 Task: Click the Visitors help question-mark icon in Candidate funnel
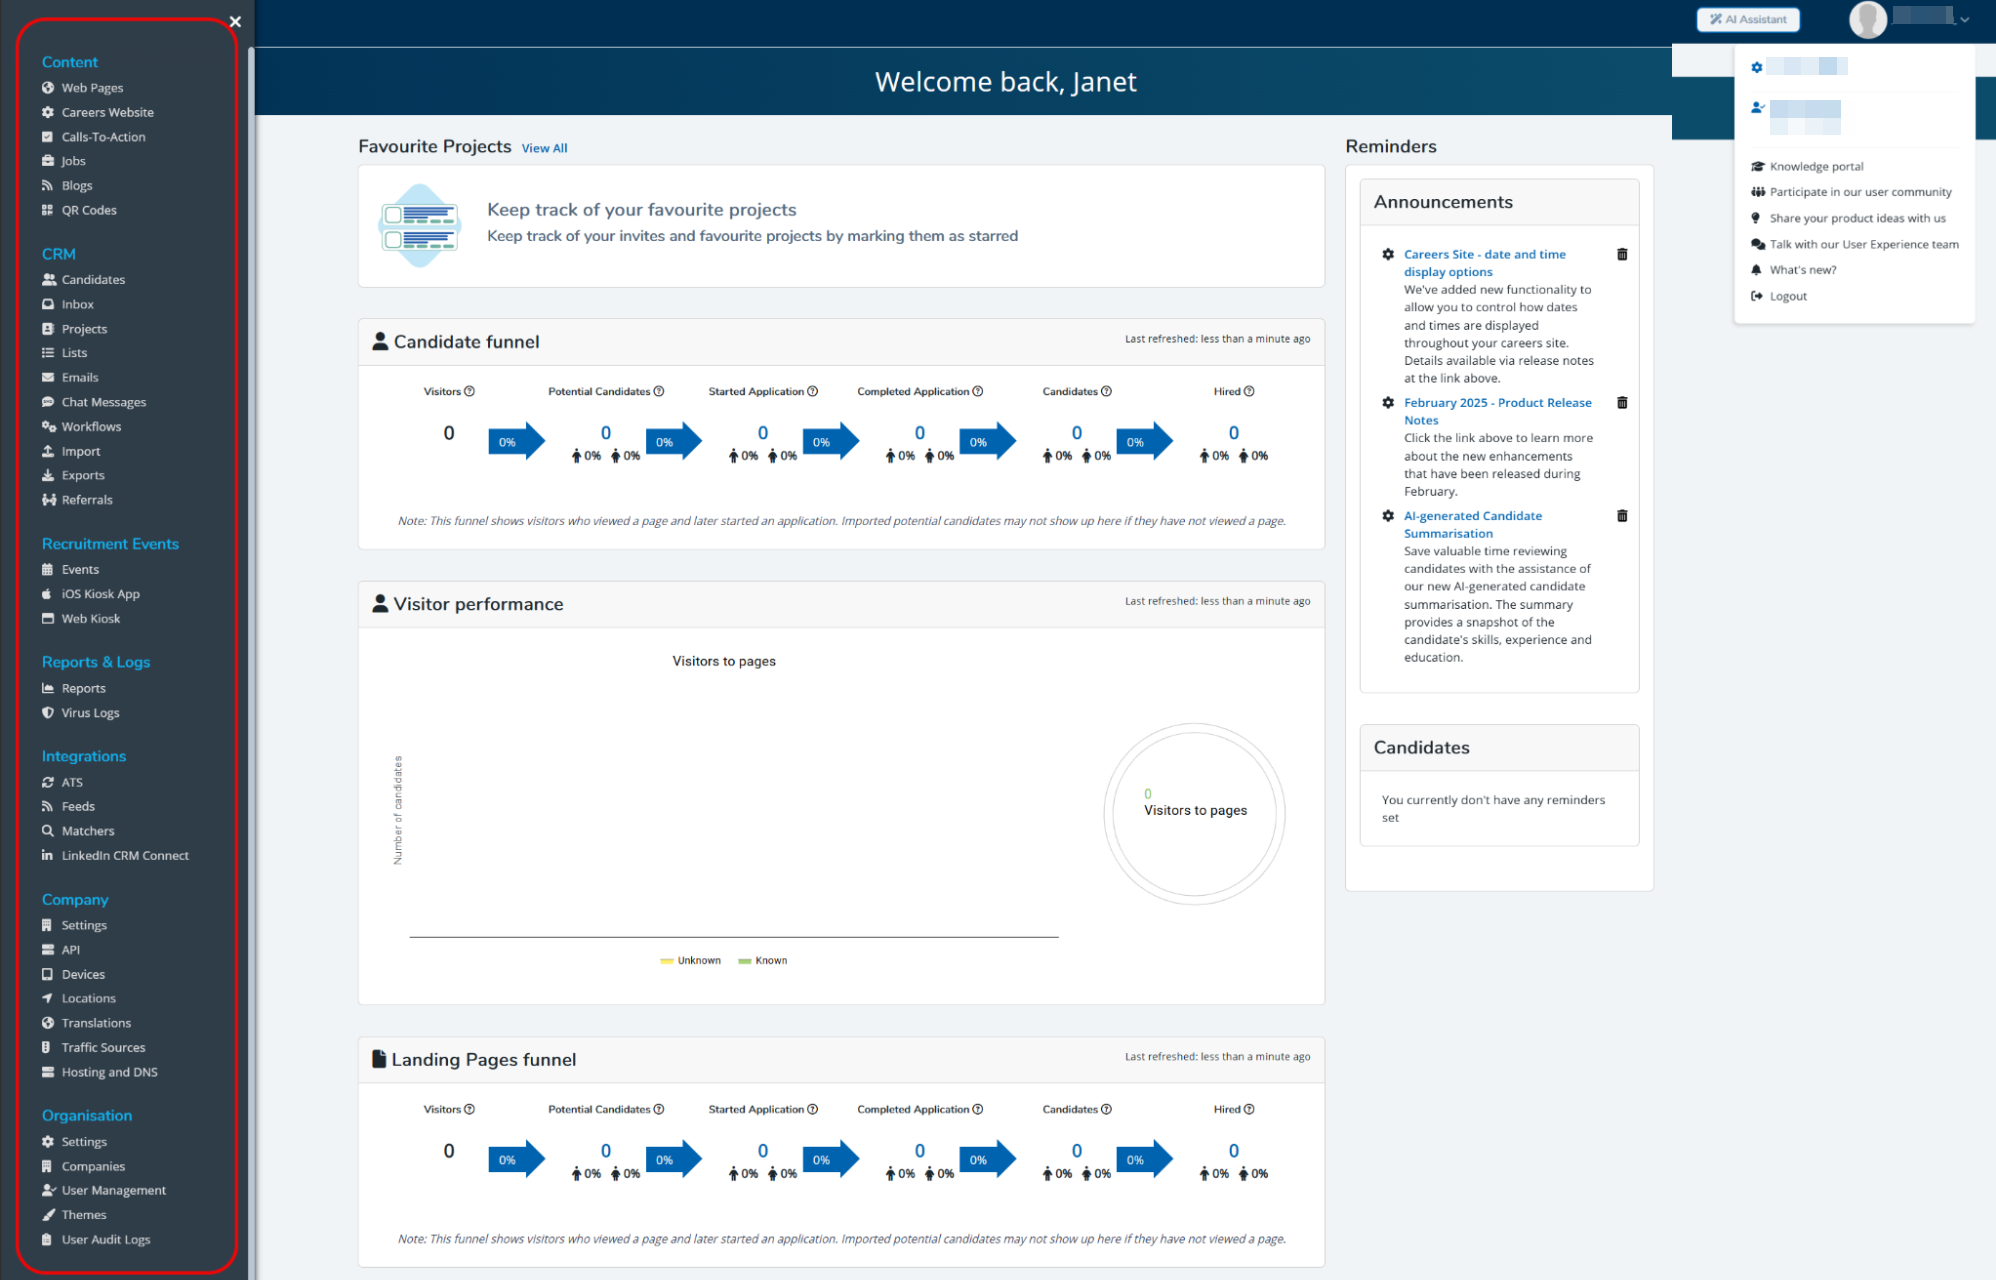pos(469,392)
